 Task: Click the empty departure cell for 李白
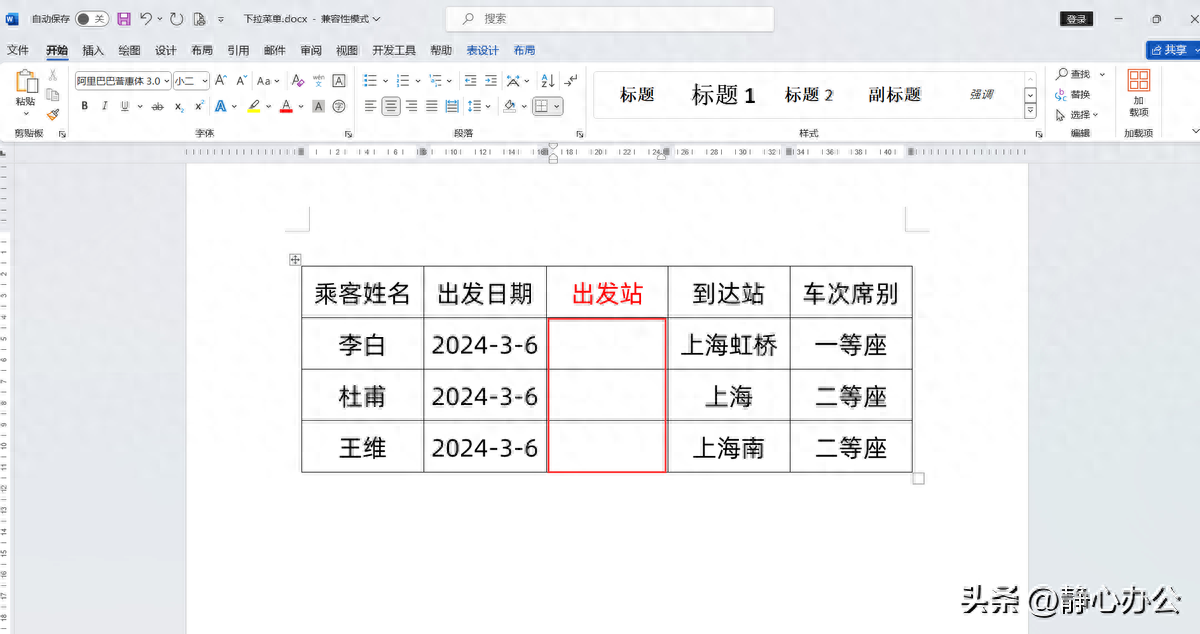click(x=607, y=344)
